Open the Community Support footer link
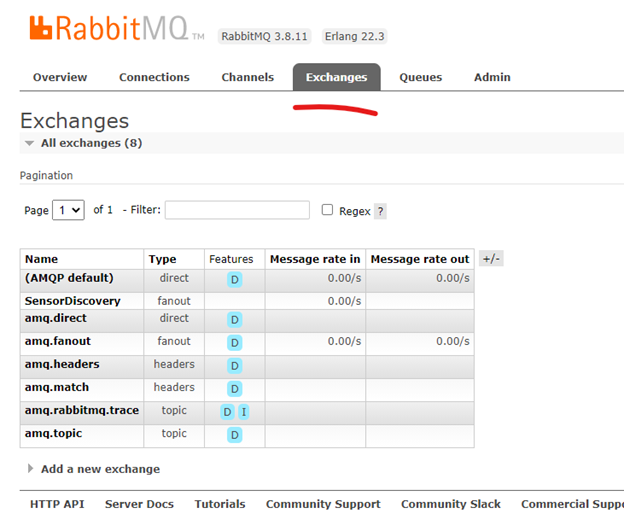The image size is (624, 525). (x=323, y=504)
